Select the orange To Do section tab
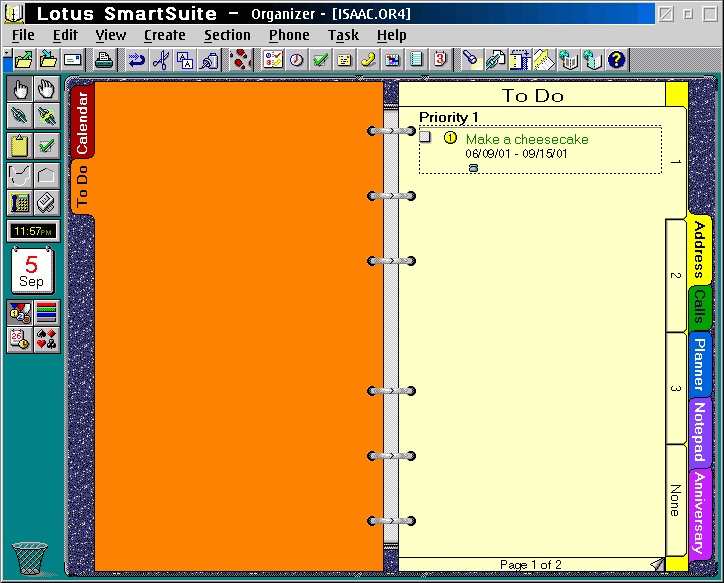 tap(82, 186)
